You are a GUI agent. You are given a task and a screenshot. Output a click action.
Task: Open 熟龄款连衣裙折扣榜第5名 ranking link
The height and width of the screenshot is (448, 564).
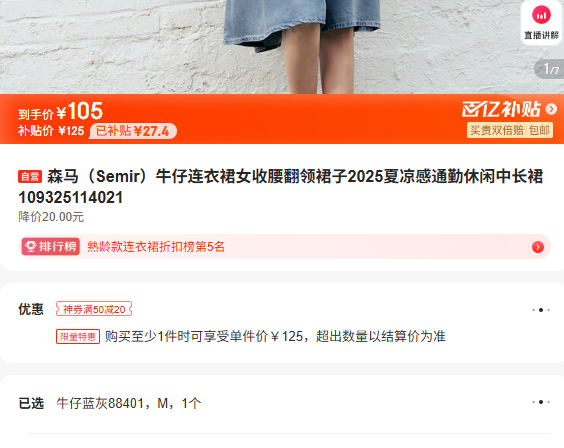(x=156, y=247)
